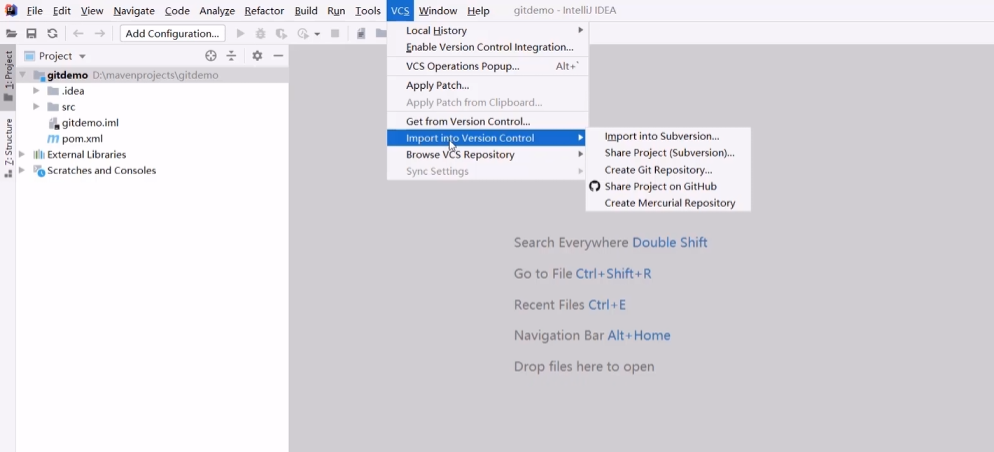Screen dimensions: 994x452
Task: Click the Stop square toolbar icon
Action: (x=335, y=34)
